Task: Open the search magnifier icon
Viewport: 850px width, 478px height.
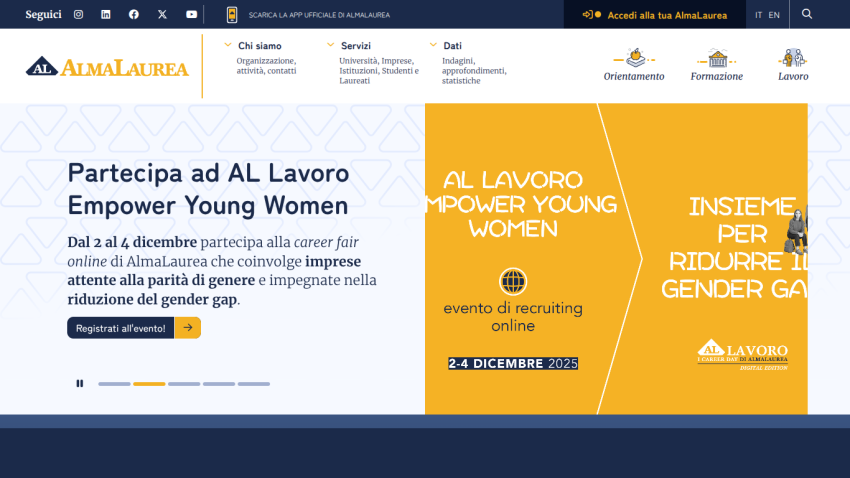Action: (x=807, y=14)
